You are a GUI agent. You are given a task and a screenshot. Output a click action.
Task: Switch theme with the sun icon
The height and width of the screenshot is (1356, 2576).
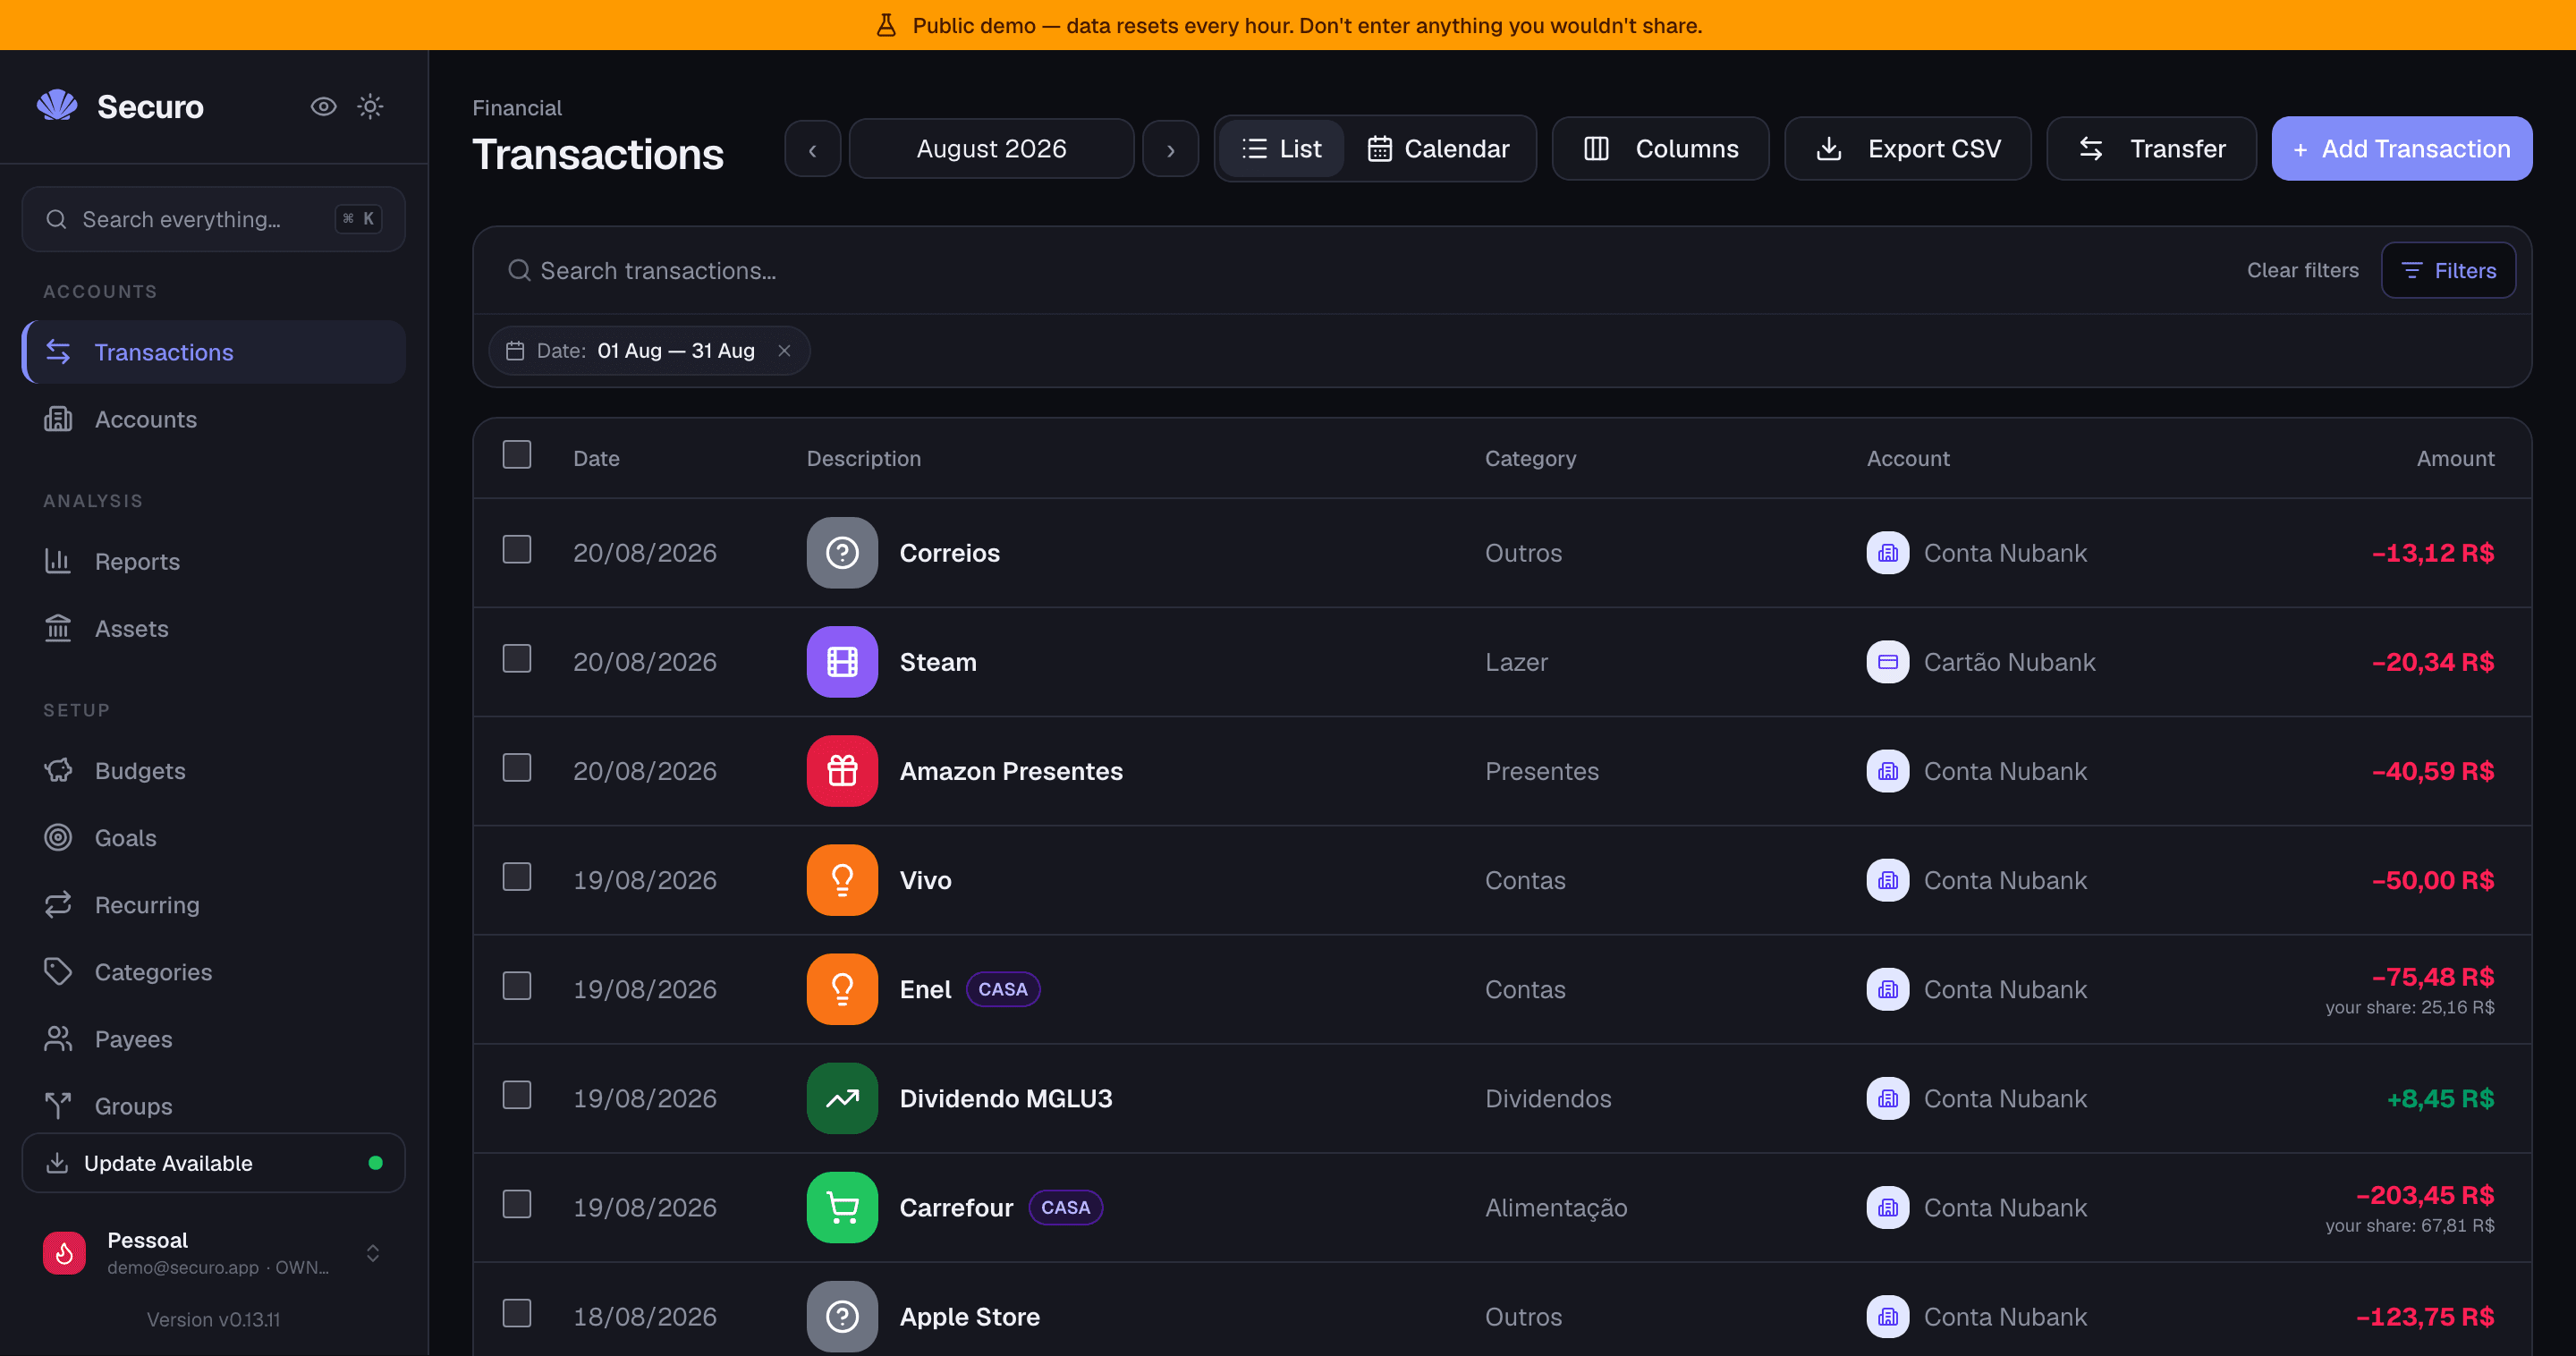pyautogui.click(x=370, y=106)
